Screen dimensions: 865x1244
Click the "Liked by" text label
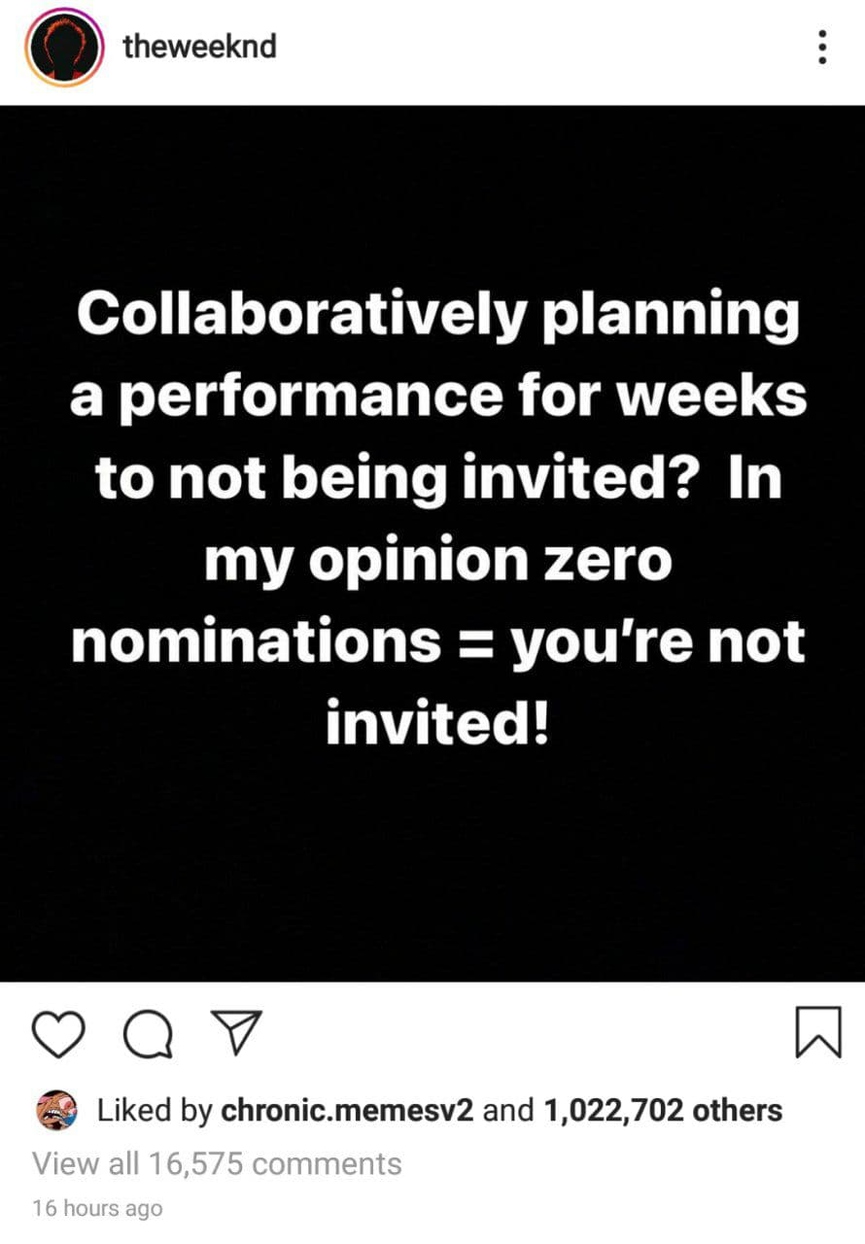[x=153, y=1110]
